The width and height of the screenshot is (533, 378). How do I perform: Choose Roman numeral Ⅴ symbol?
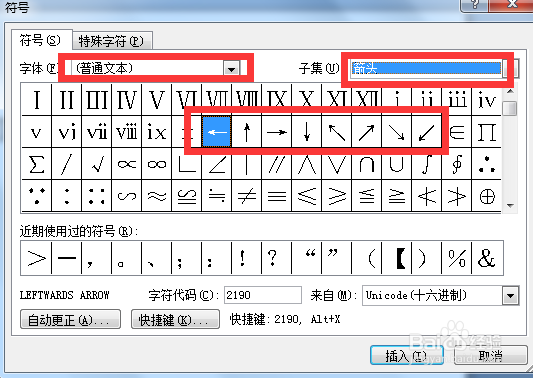pyautogui.click(x=157, y=100)
